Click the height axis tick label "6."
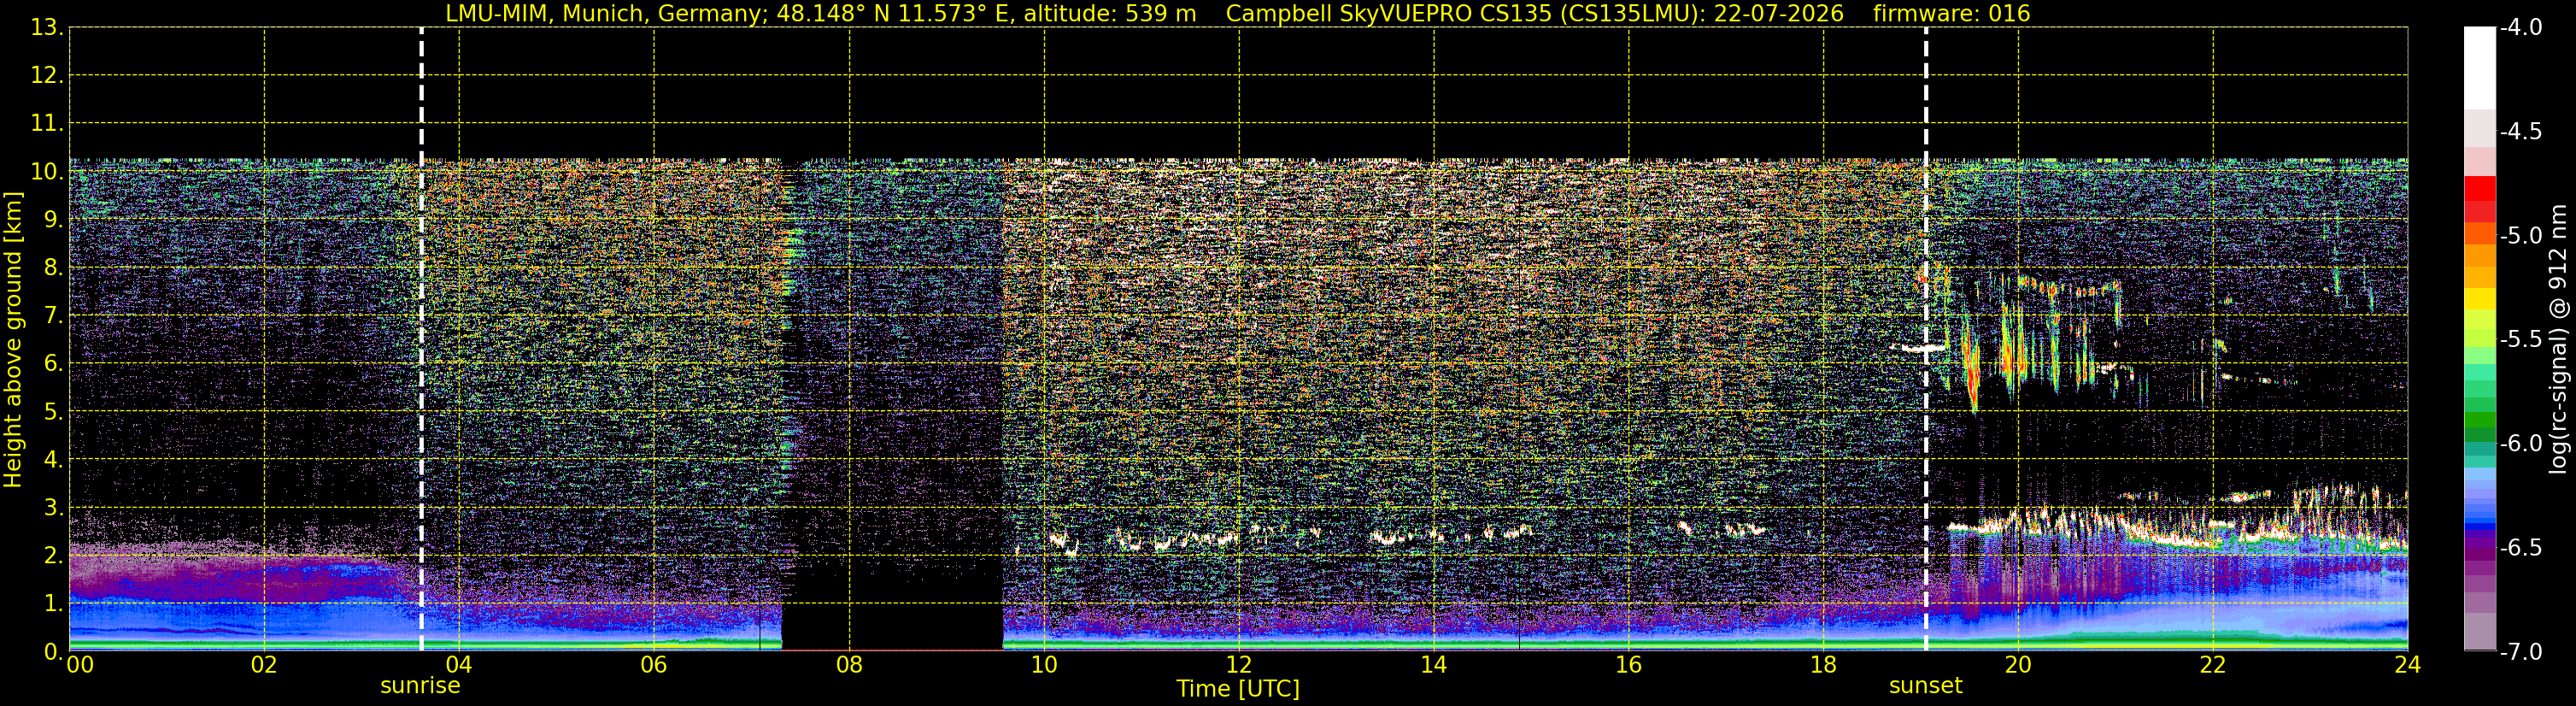This screenshot has width=2576, height=706. 53,363
